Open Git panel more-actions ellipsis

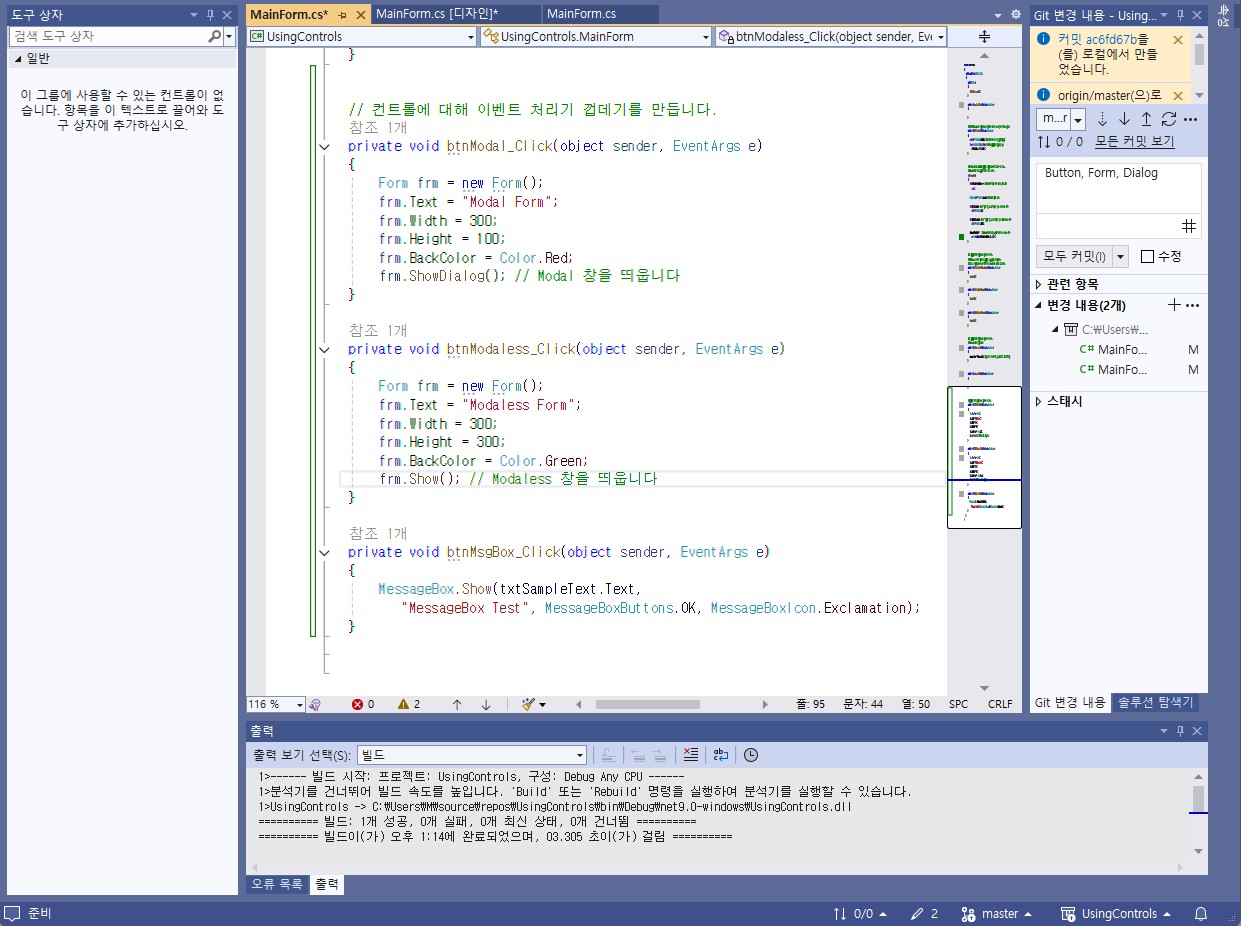pos(1191,119)
